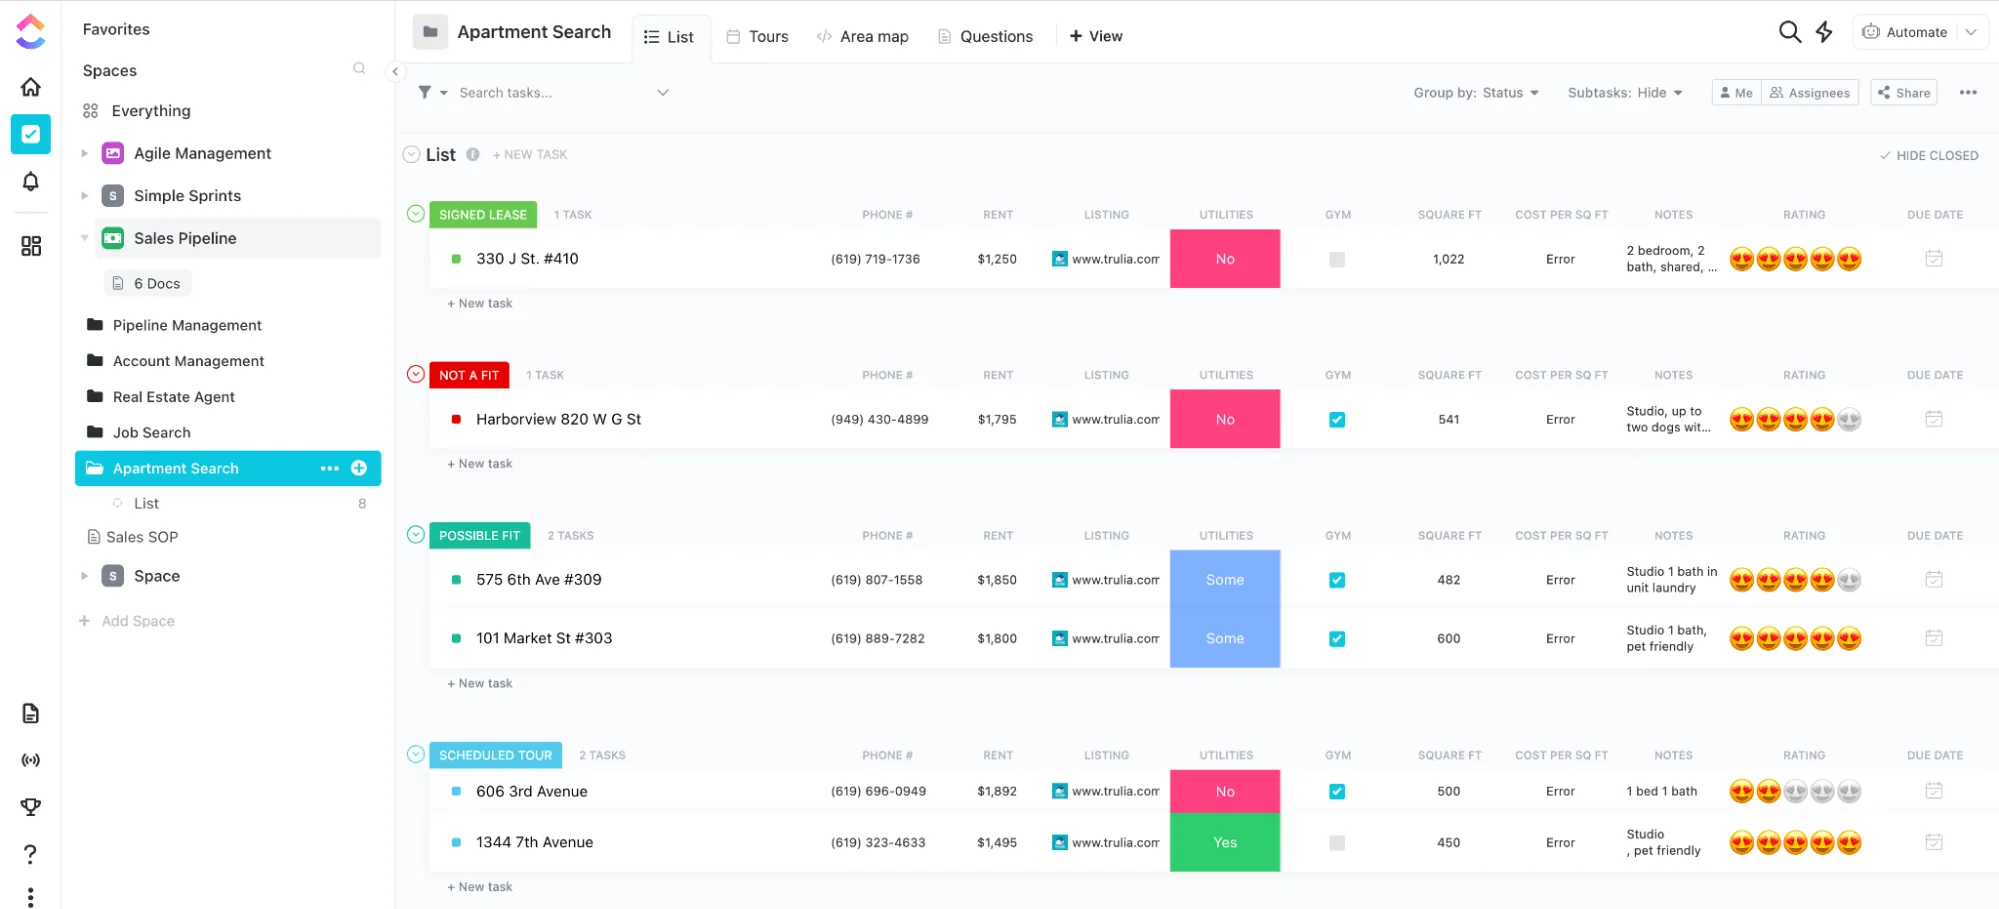This screenshot has width=1999, height=909.
Task: Open the Subtasks: Hide dropdown
Action: pyautogui.click(x=1625, y=93)
